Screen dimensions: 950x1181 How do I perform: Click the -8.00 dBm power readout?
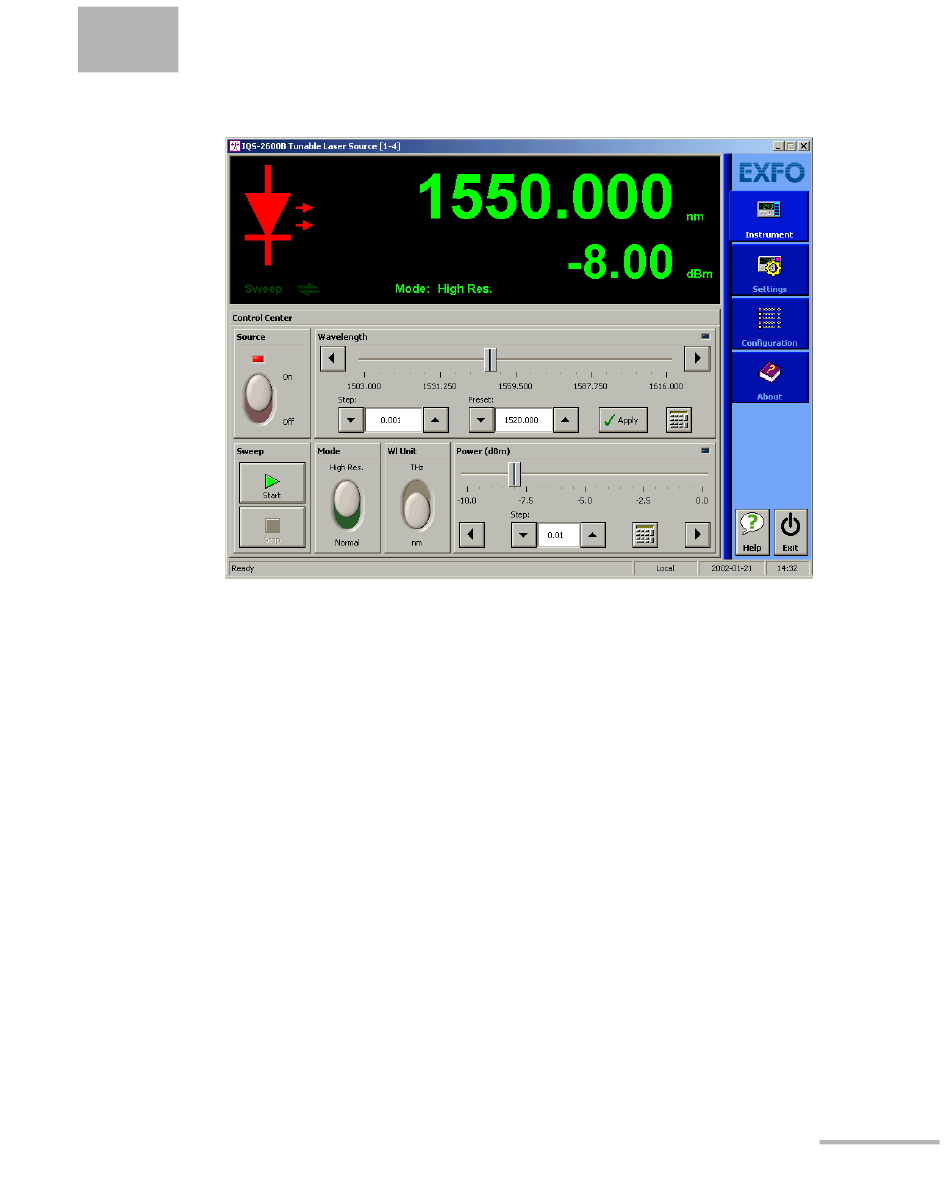pyautogui.click(x=620, y=261)
